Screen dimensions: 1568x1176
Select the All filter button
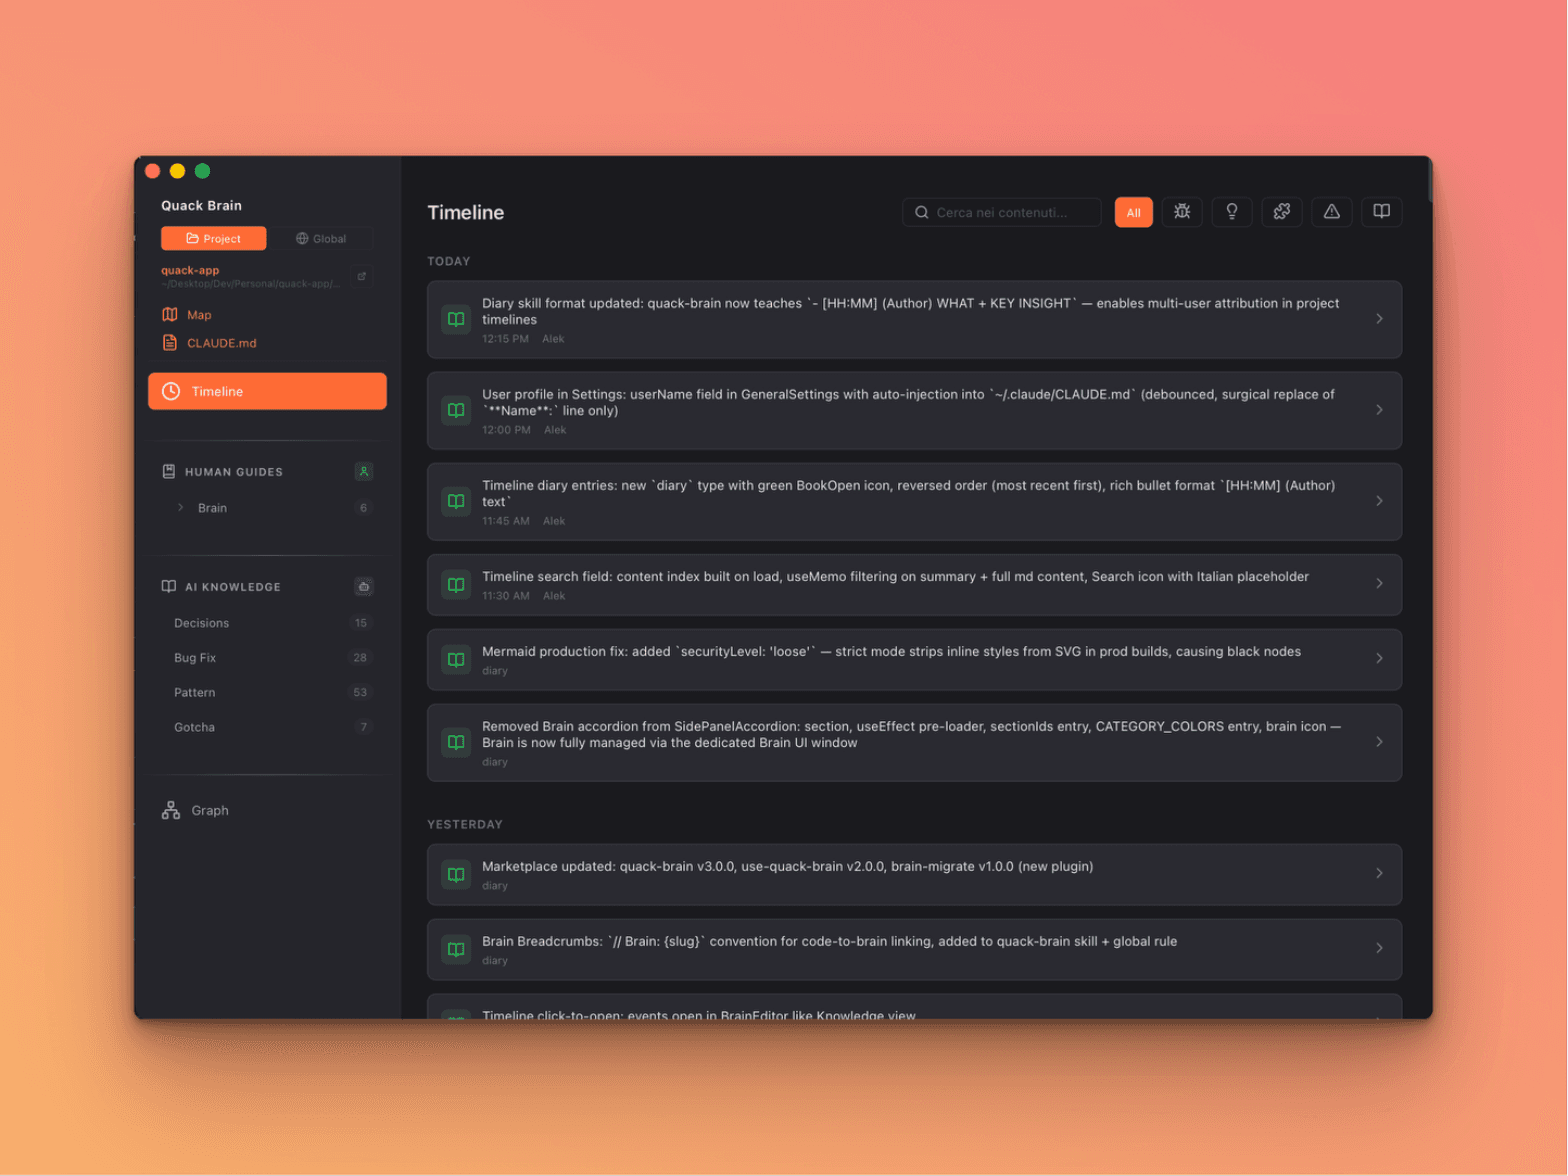click(x=1133, y=212)
